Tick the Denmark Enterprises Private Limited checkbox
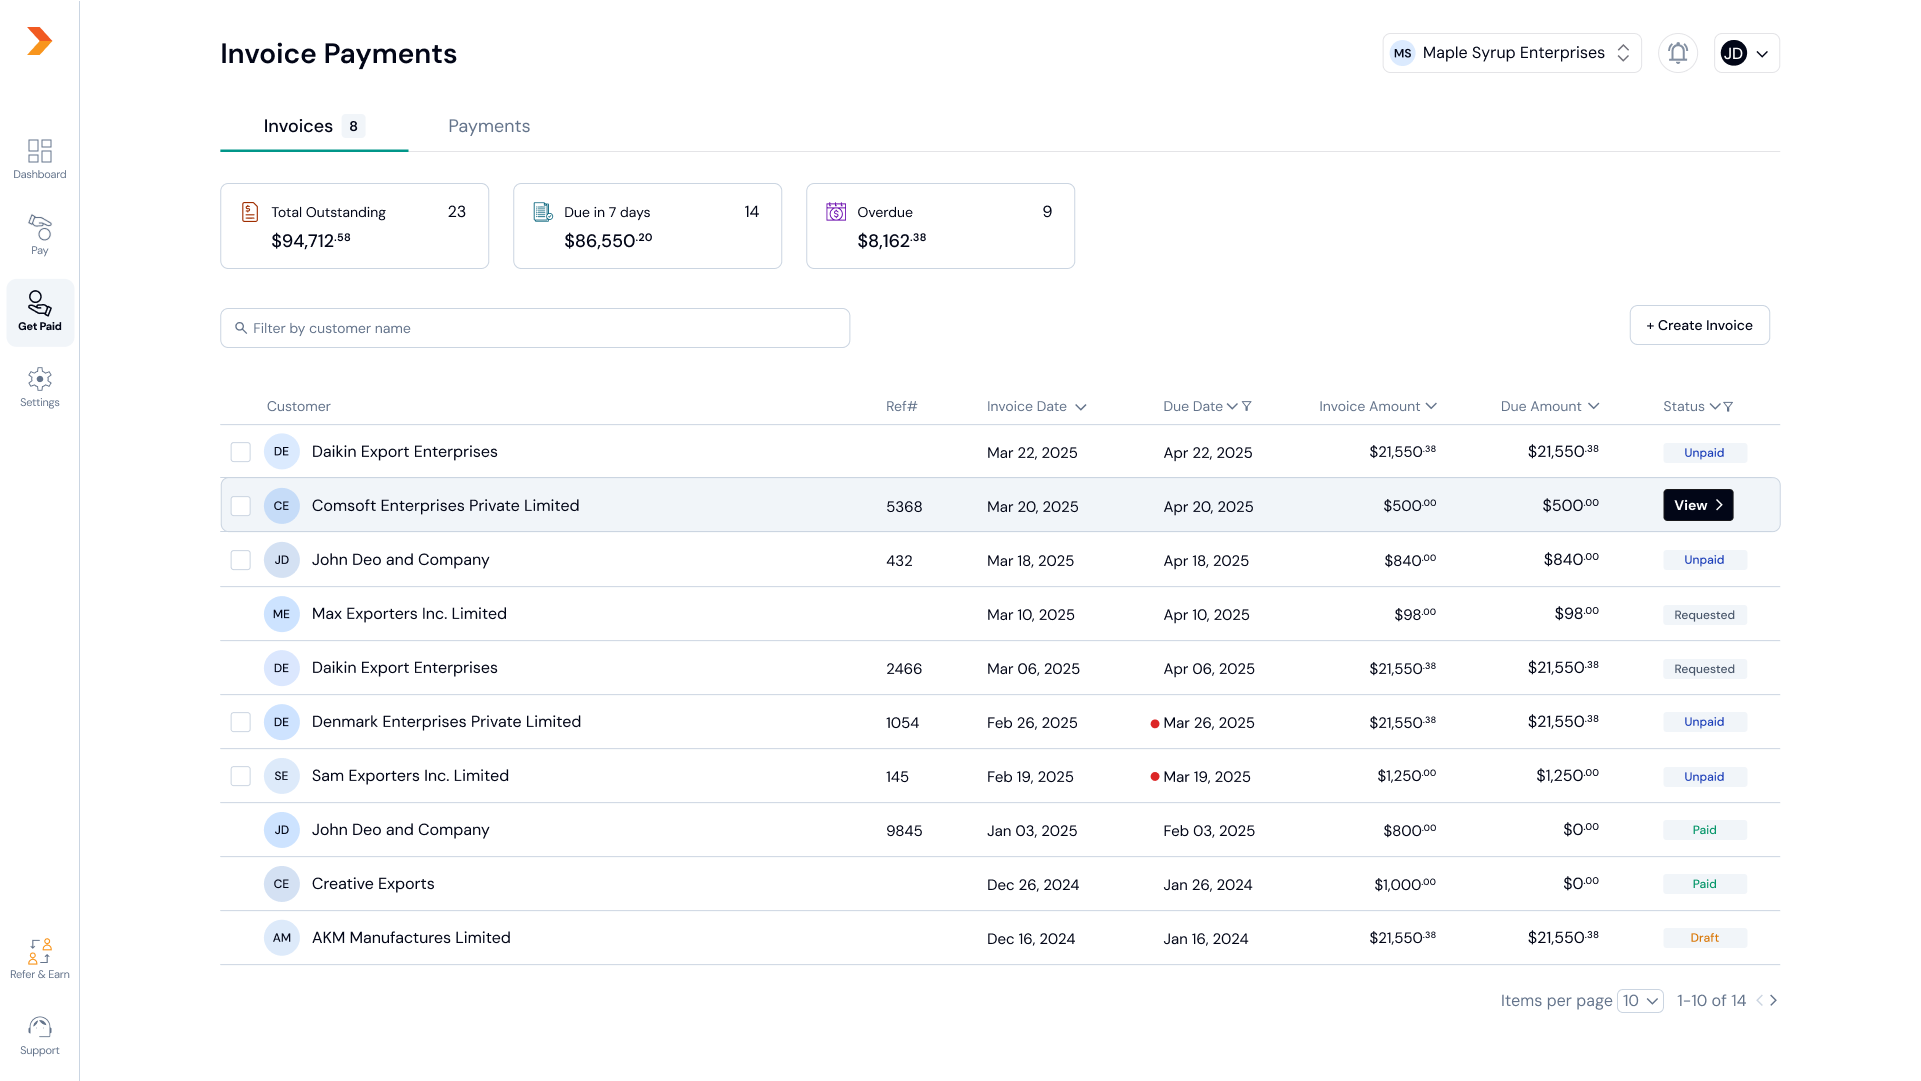Viewport: 1921px width, 1081px height. coord(240,722)
